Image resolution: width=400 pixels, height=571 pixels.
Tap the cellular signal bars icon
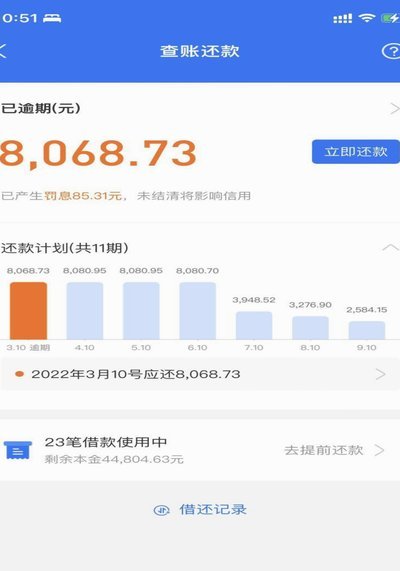(342, 18)
